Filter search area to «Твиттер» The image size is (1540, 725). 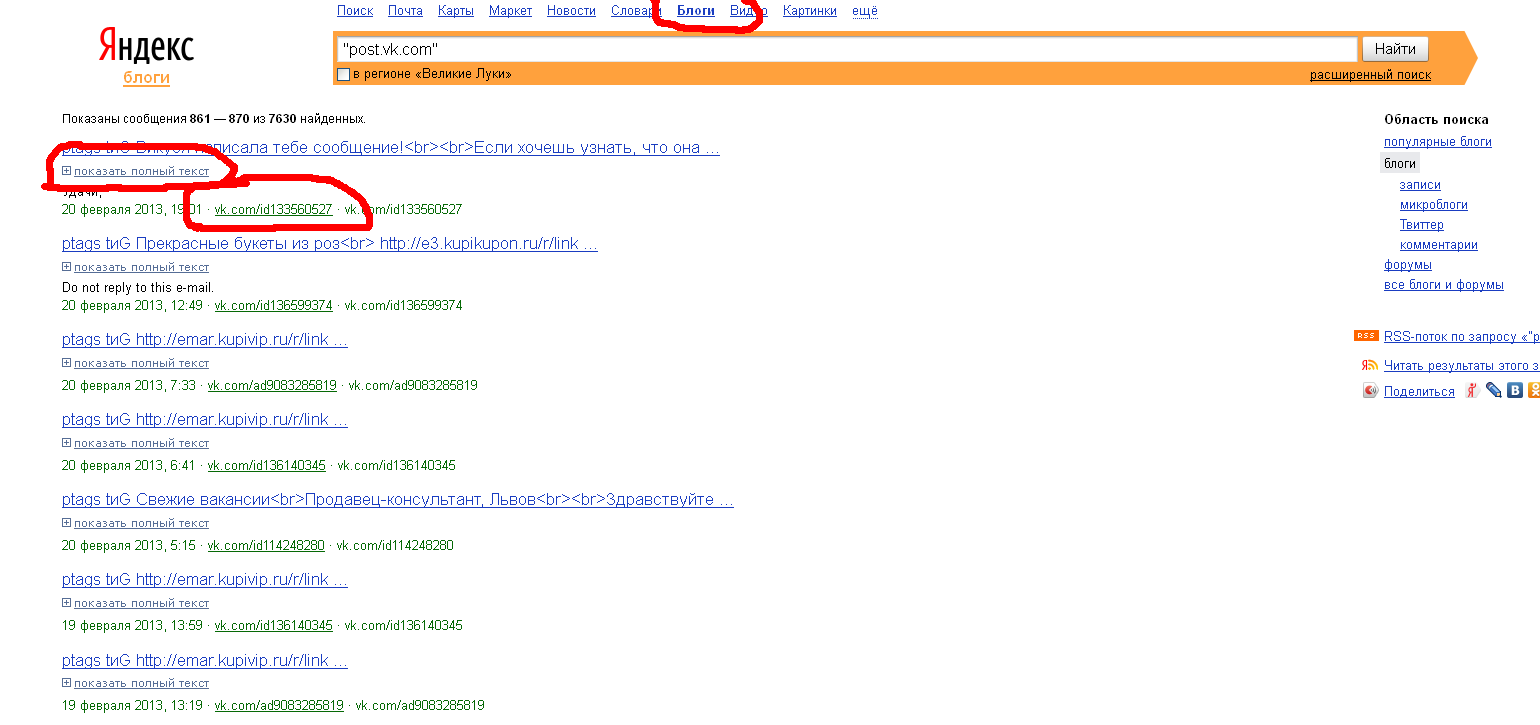tap(1422, 225)
